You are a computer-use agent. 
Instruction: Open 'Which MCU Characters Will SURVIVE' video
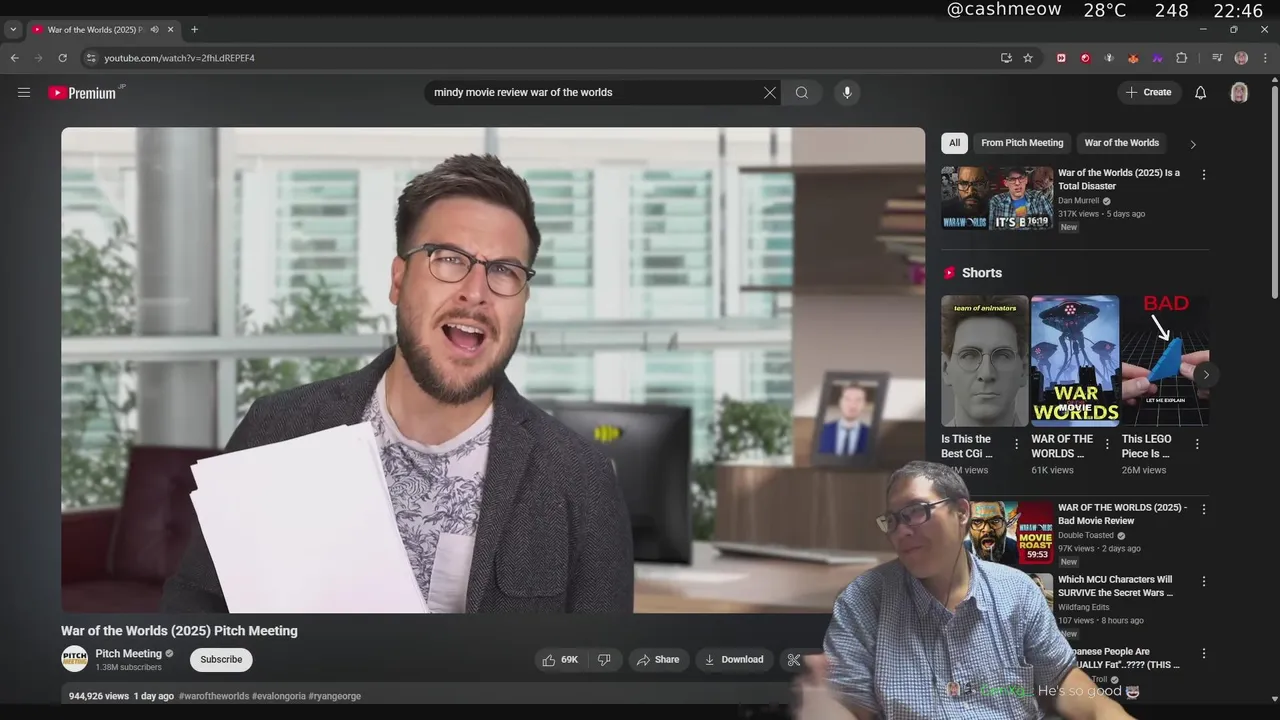click(1115, 586)
